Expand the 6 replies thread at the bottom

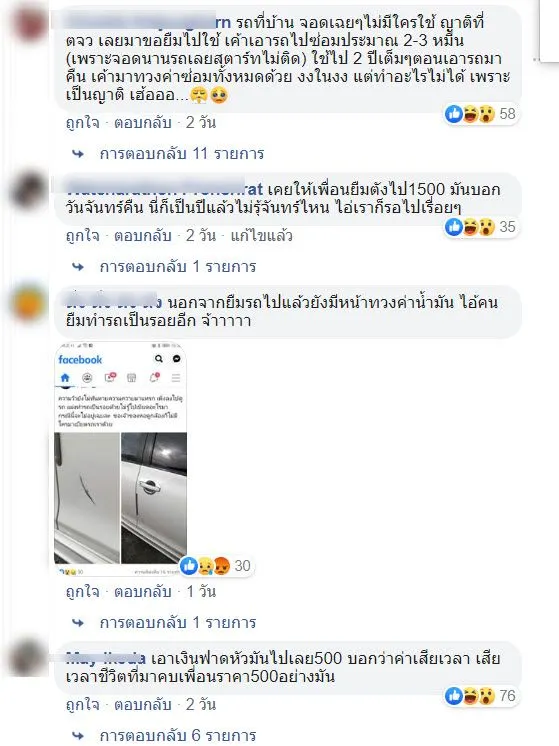click(x=177, y=736)
